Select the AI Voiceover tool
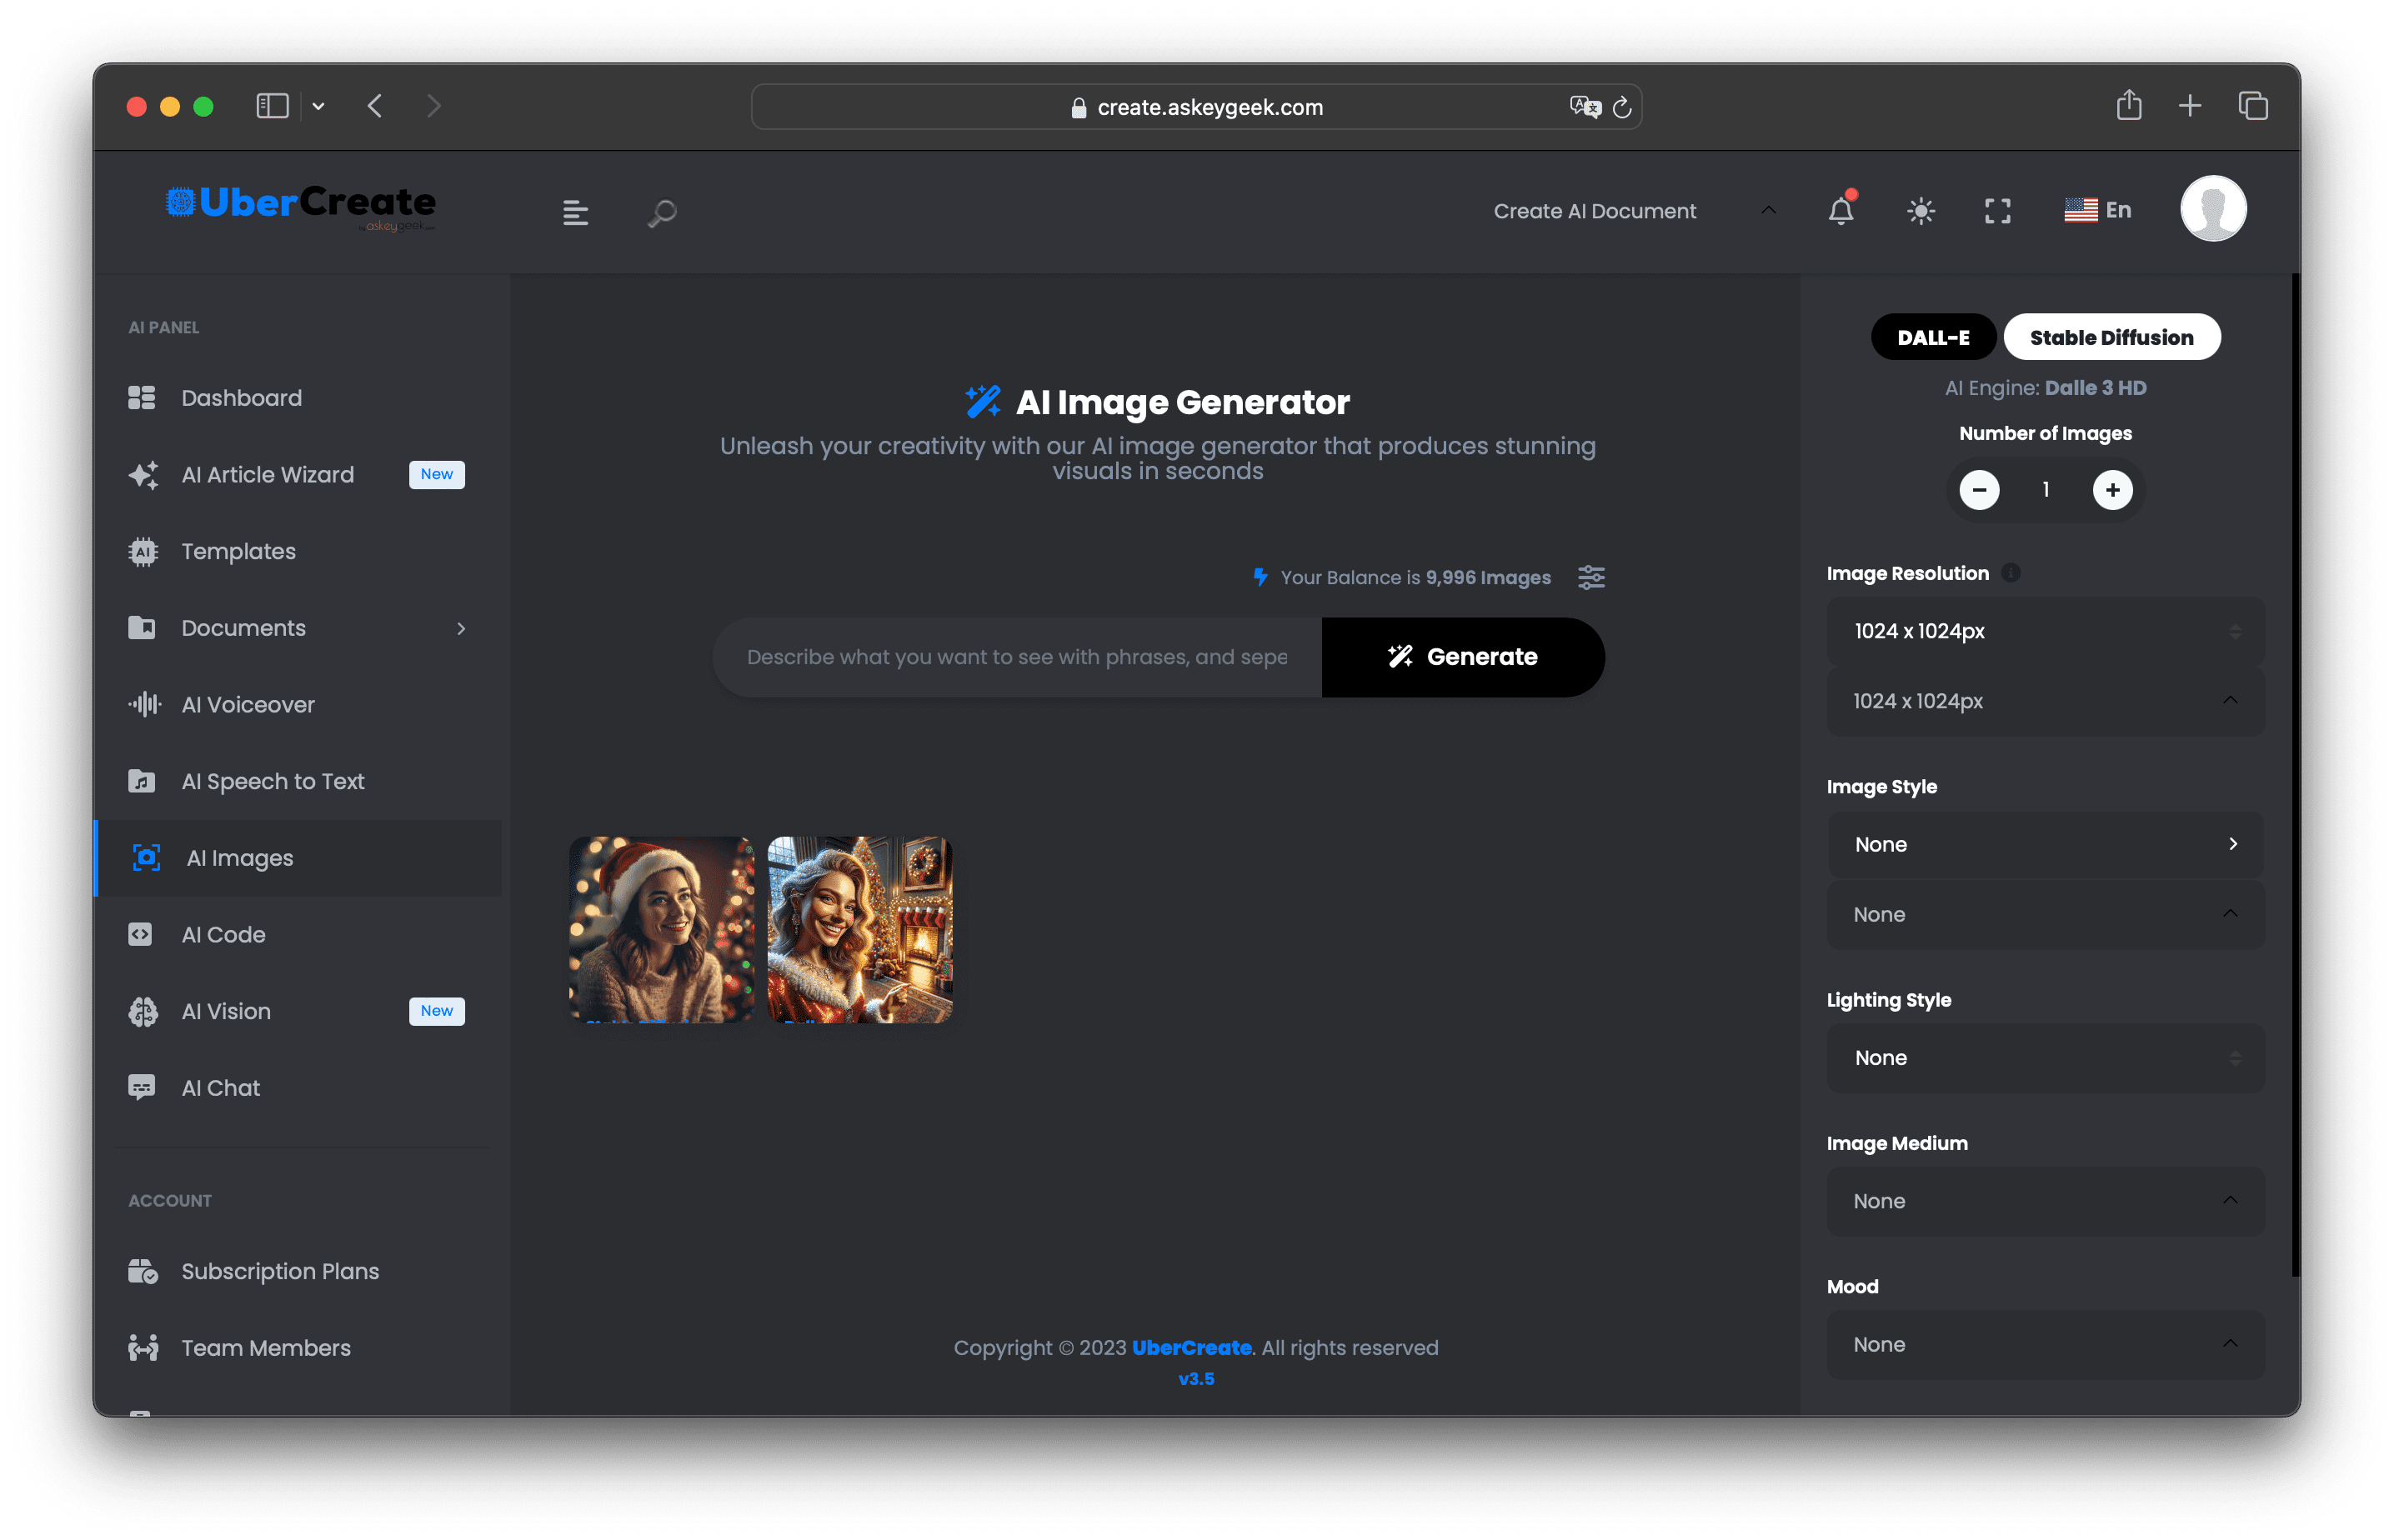The width and height of the screenshot is (2394, 1540). pos(247,704)
